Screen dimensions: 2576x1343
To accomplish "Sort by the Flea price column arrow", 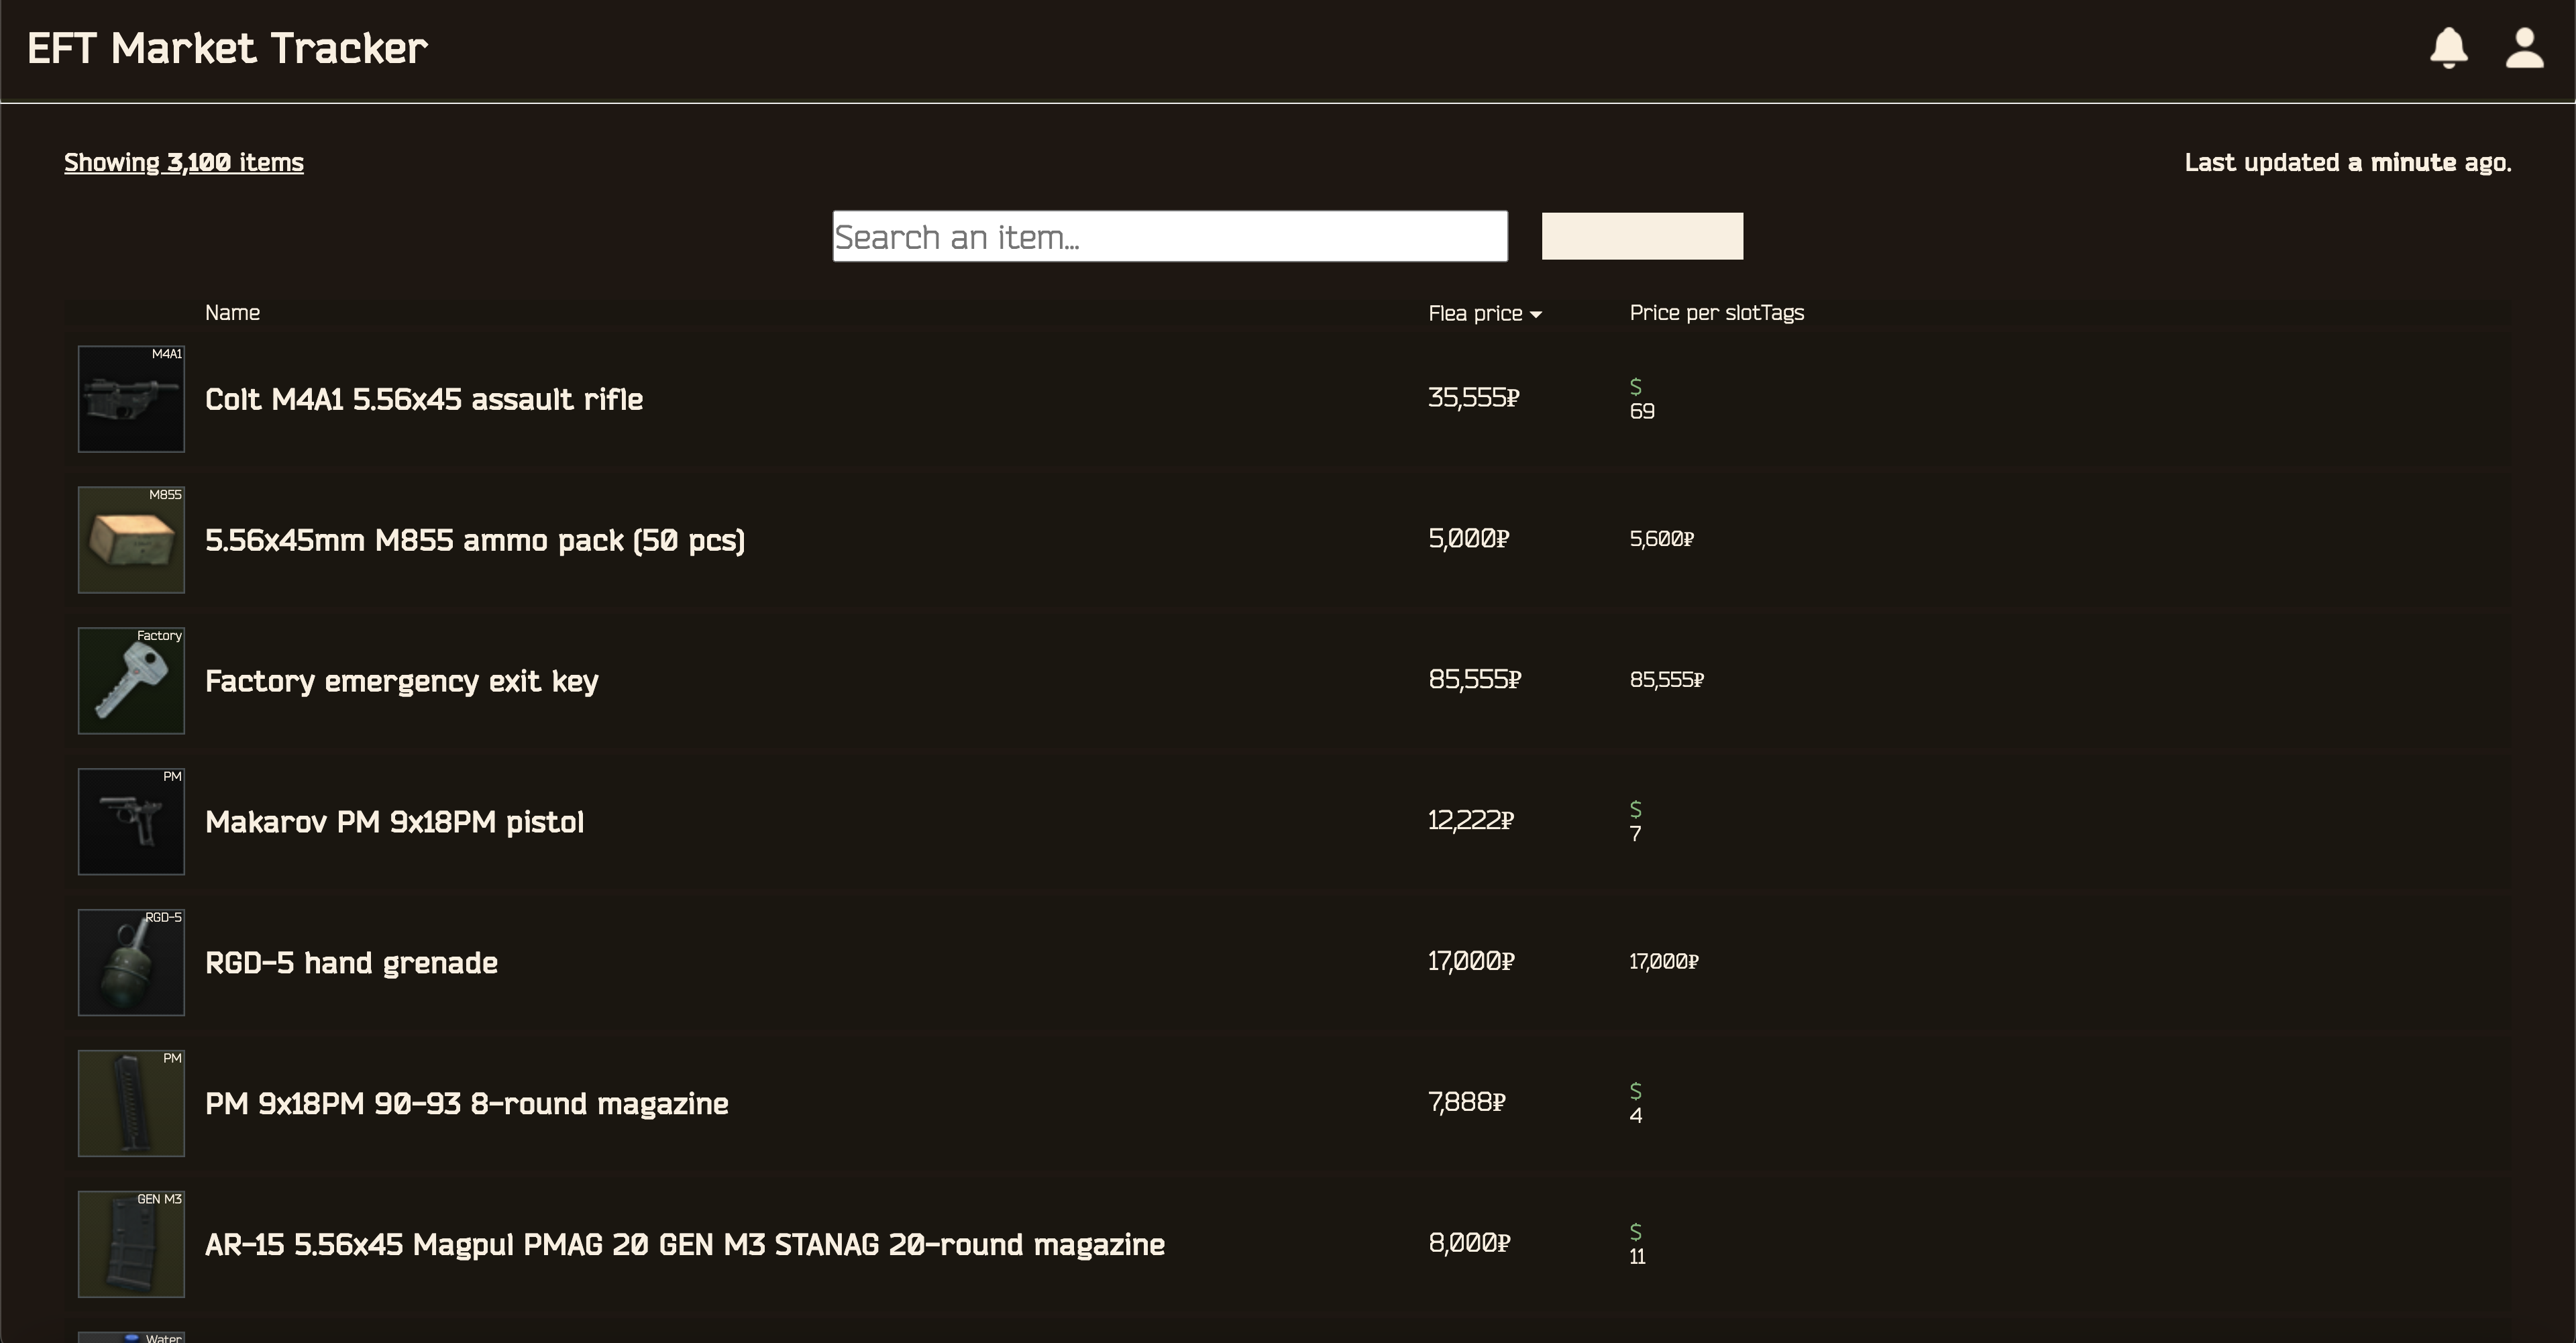I will [x=1536, y=314].
